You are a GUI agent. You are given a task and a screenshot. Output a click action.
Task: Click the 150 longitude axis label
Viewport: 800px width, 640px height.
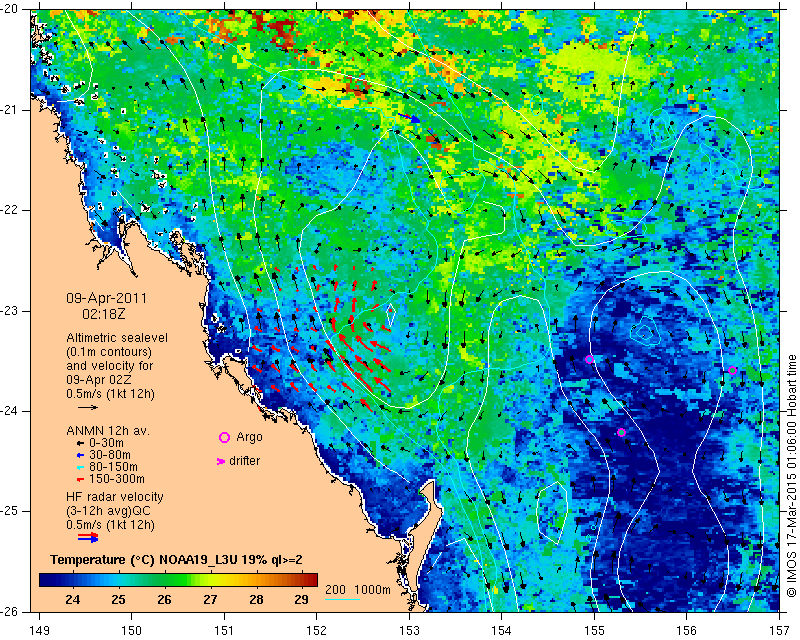point(132,631)
